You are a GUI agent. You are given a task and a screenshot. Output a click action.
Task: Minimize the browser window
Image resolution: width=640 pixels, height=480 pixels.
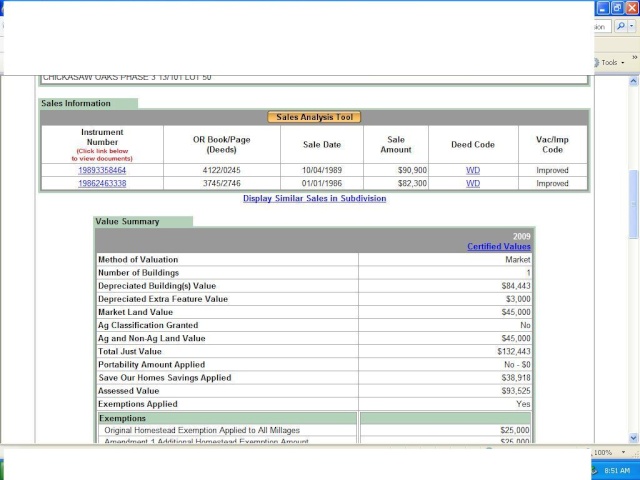(x=603, y=8)
